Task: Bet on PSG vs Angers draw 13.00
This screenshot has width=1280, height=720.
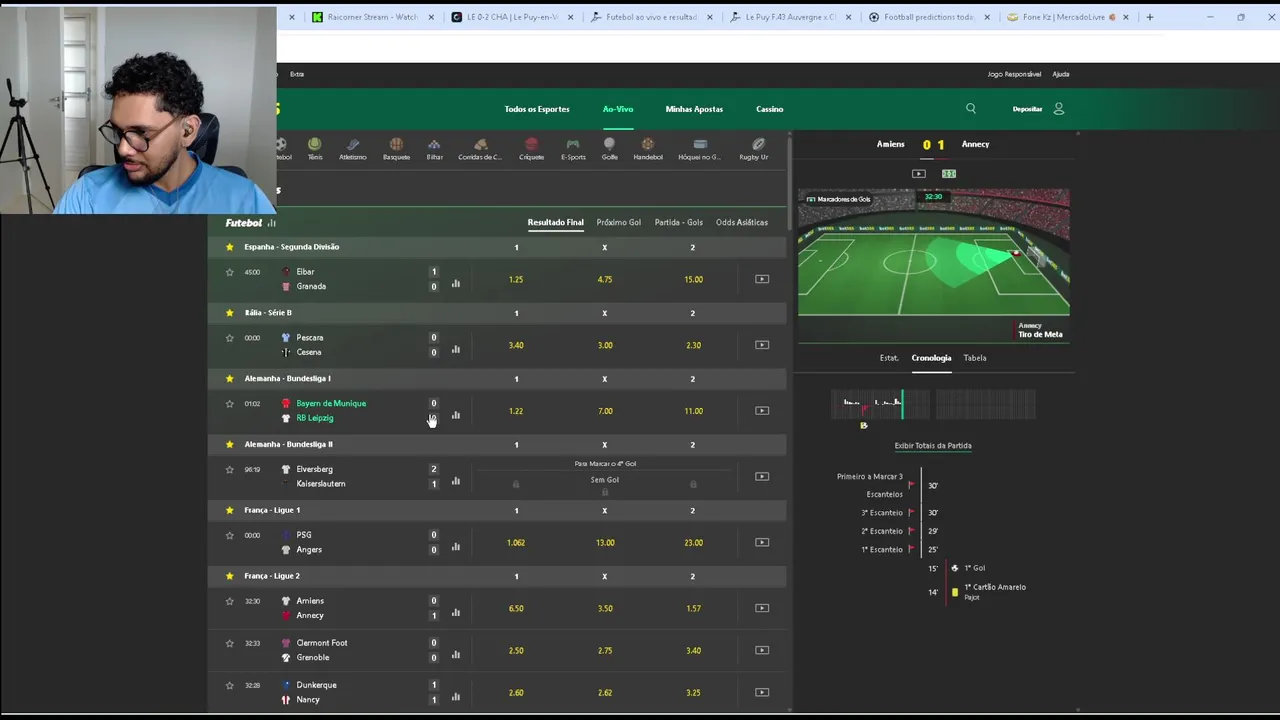Action: click(605, 543)
